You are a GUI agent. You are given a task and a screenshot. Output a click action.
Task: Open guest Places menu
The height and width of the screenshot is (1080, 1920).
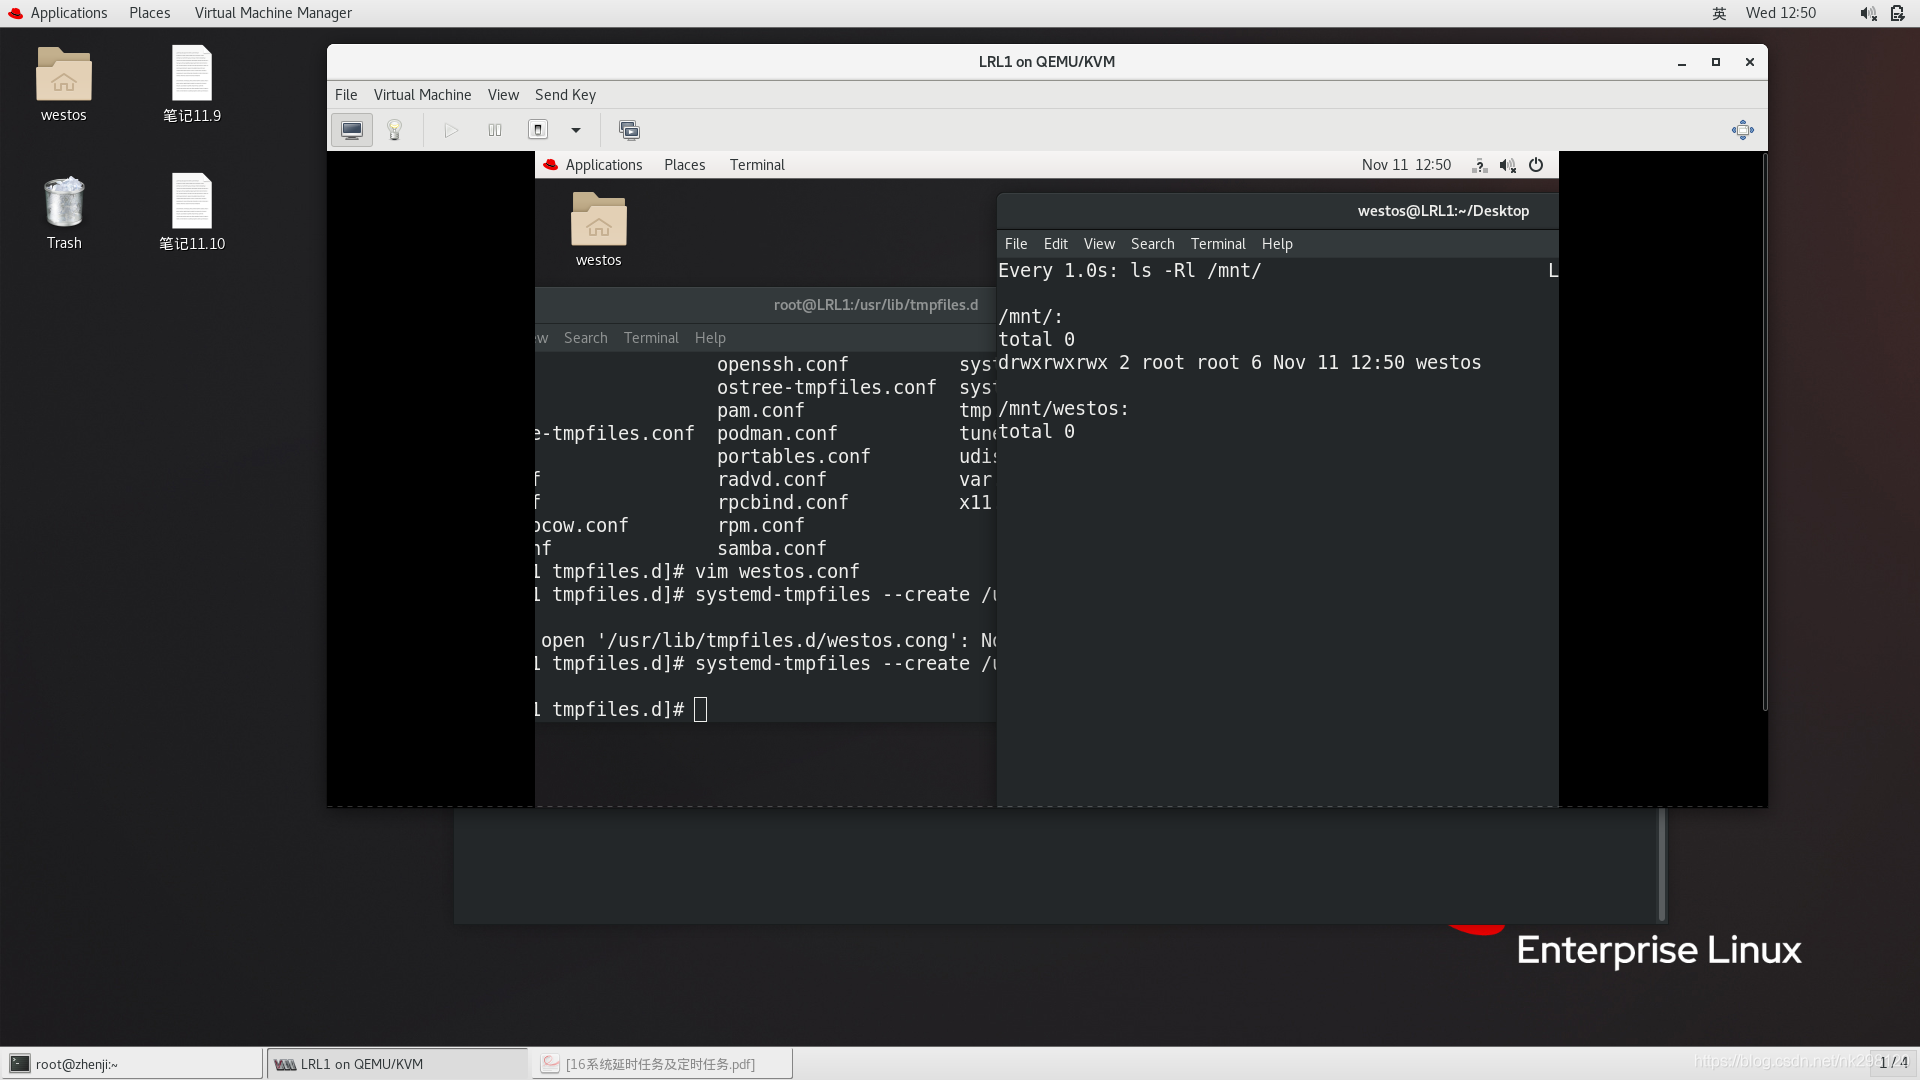pos(684,165)
